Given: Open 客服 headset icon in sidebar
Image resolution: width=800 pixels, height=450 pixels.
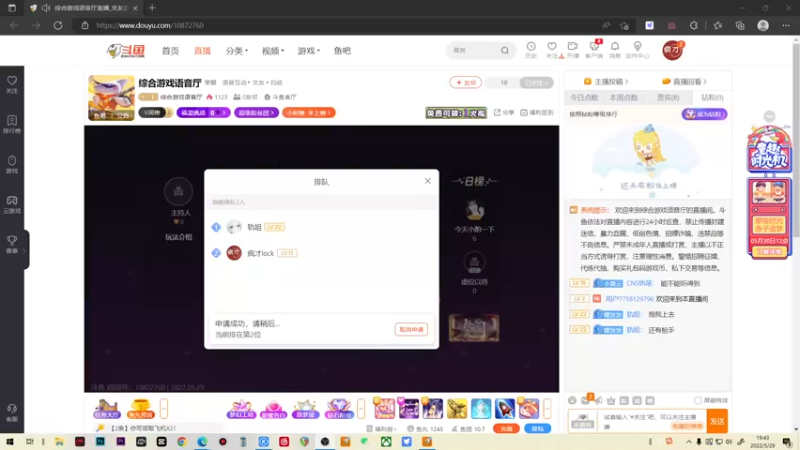Looking at the screenshot, I should tap(12, 412).
